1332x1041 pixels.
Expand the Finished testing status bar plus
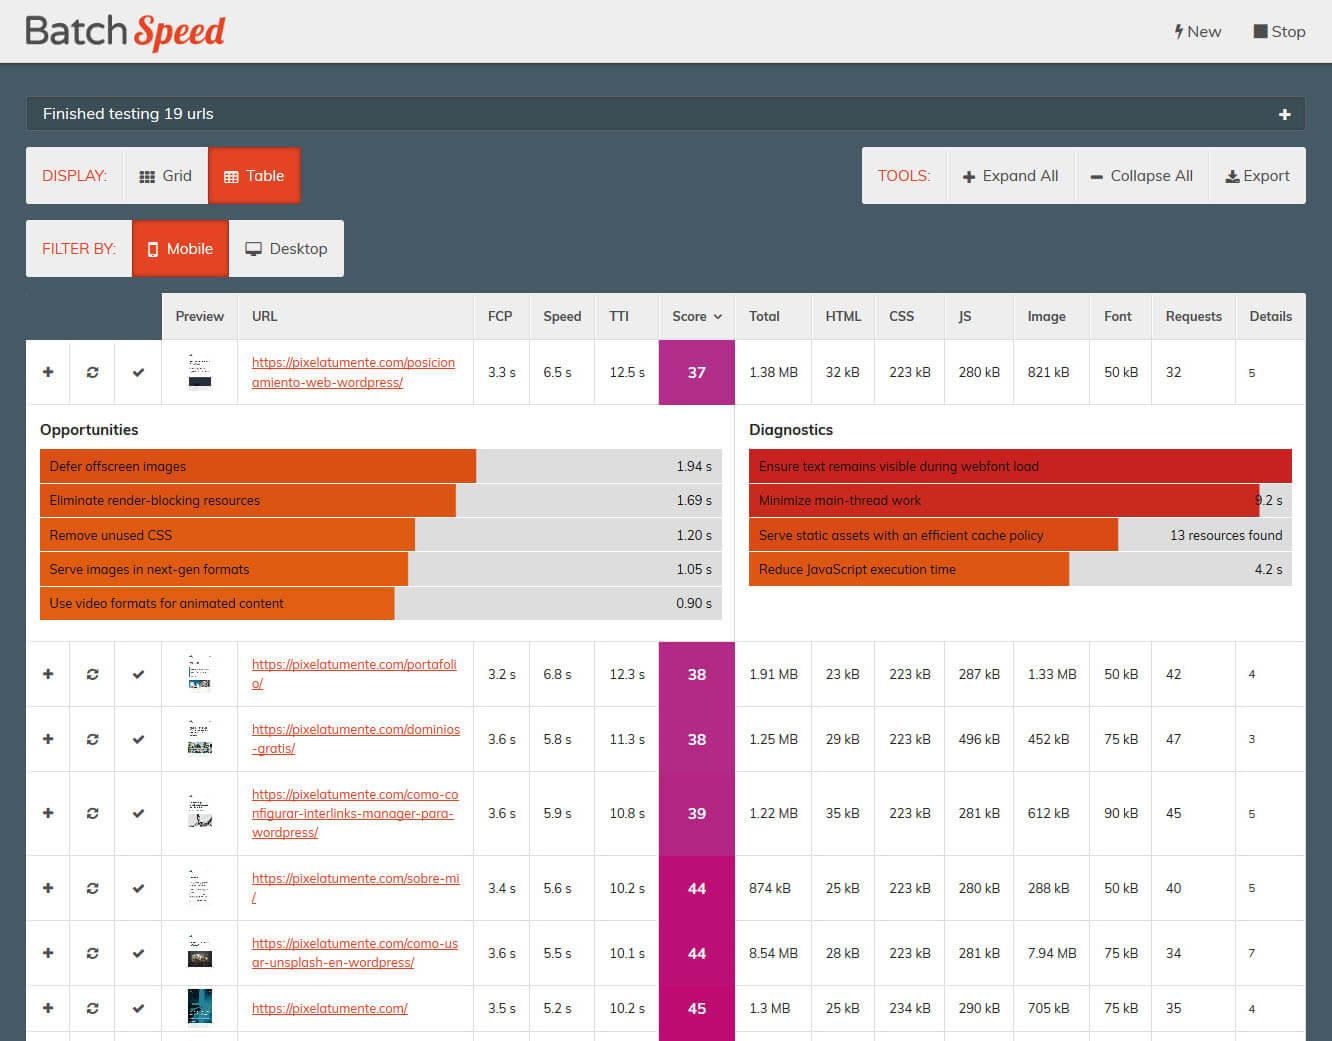(1284, 114)
